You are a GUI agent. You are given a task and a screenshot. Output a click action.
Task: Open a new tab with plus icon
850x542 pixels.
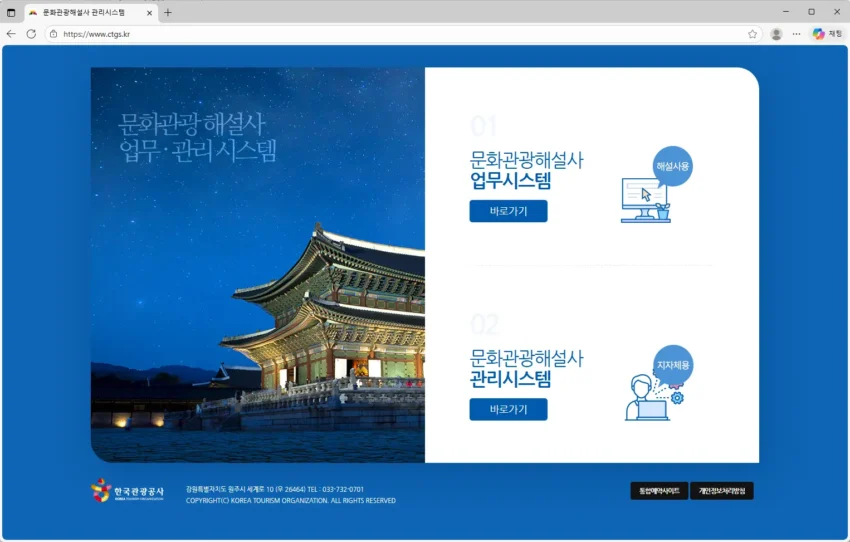point(168,12)
